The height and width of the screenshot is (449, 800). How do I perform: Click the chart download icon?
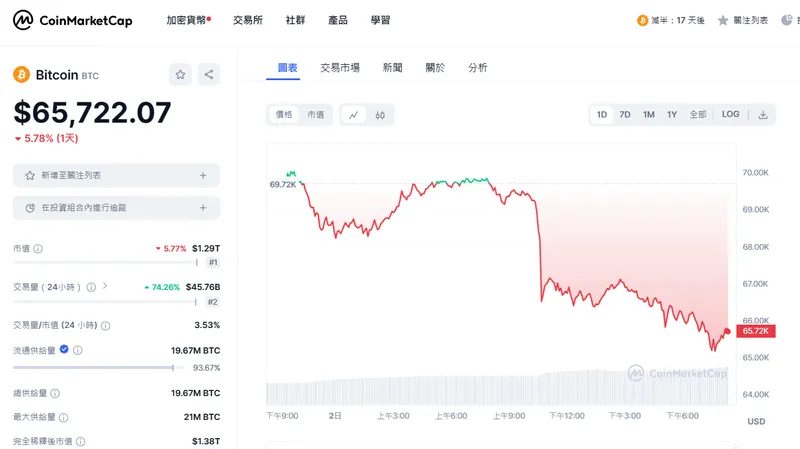(763, 115)
